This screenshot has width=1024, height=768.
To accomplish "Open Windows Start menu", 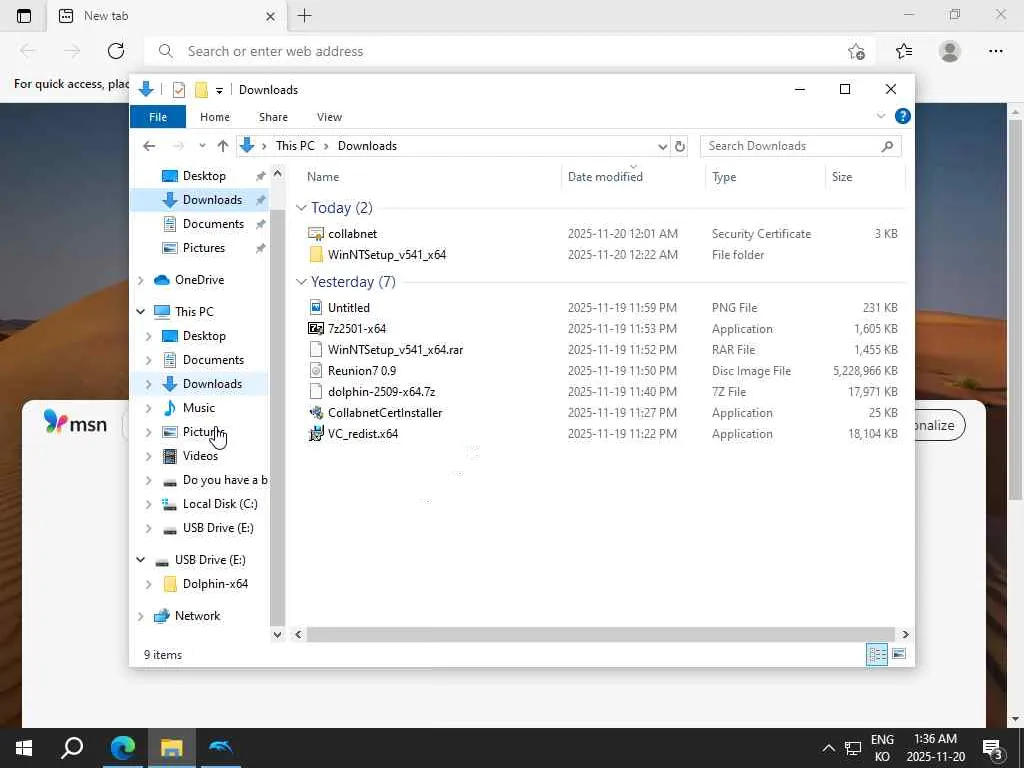I will (24, 748).
